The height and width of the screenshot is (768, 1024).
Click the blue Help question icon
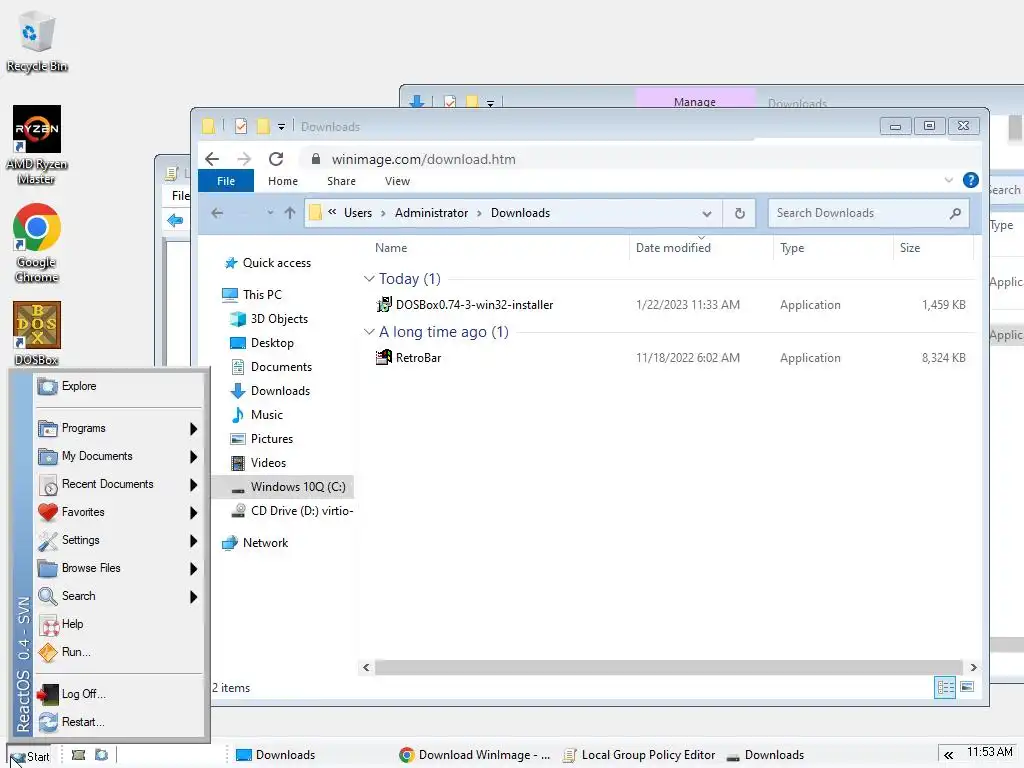point(970,180)
